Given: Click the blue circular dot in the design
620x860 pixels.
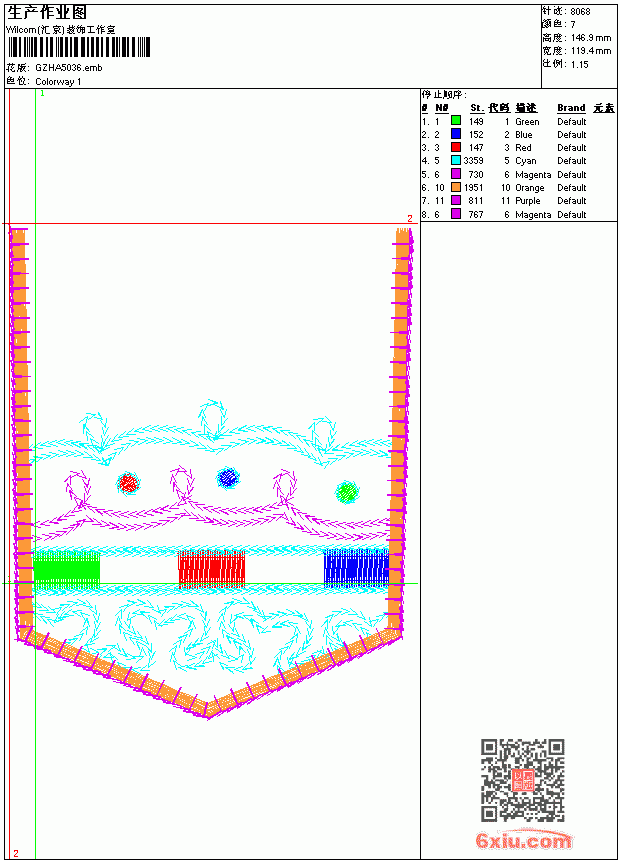Looking at the screenshot, I should click(228, 478).
